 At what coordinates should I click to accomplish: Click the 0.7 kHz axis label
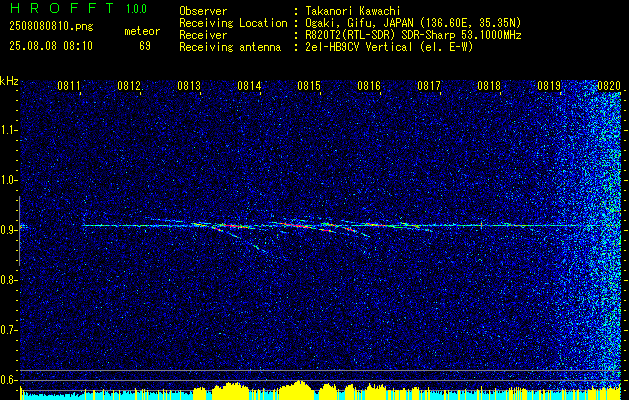click(x=9, y=330)
